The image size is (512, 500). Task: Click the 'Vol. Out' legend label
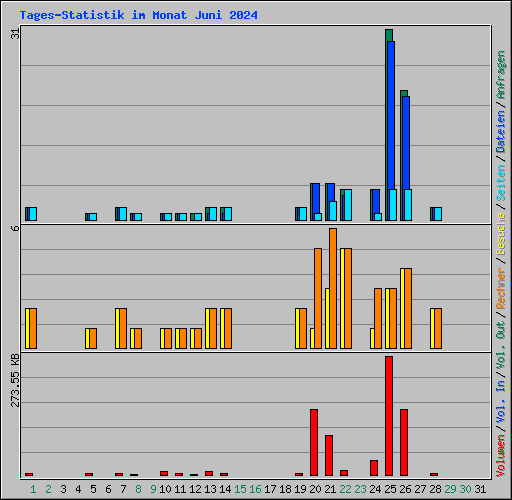click(501, 345)
